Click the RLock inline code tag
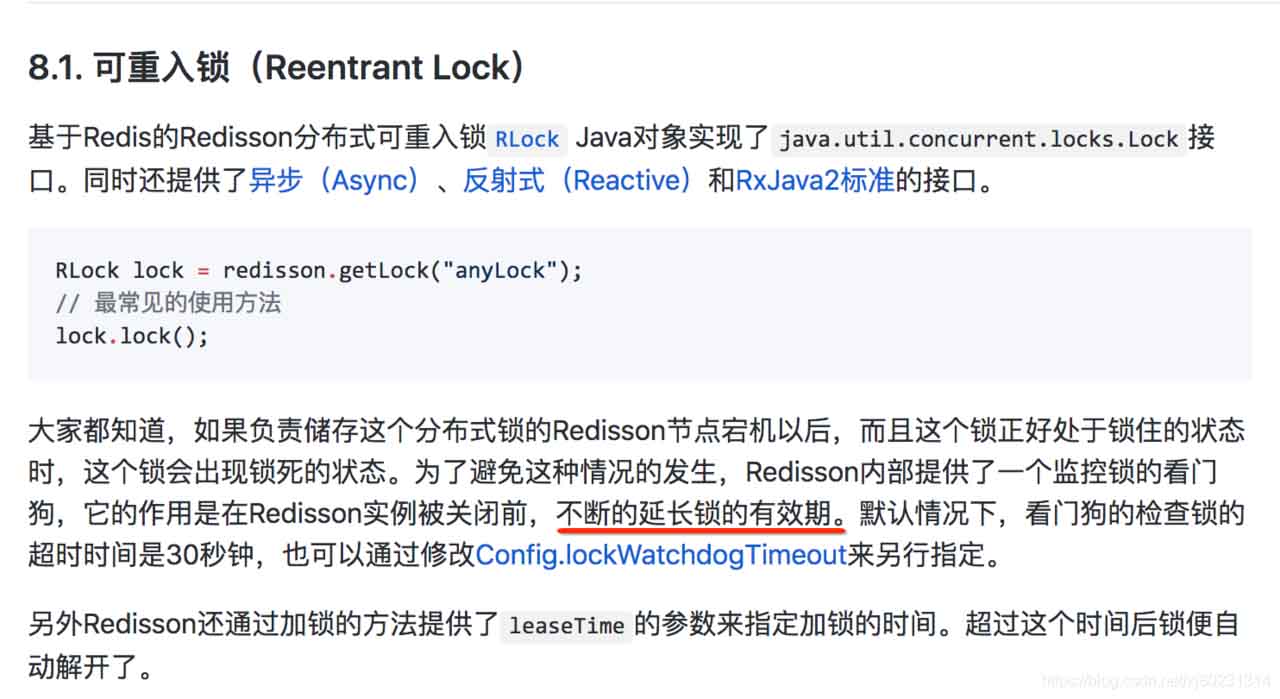Viewport: 1280px width, 699px height. 527,139
